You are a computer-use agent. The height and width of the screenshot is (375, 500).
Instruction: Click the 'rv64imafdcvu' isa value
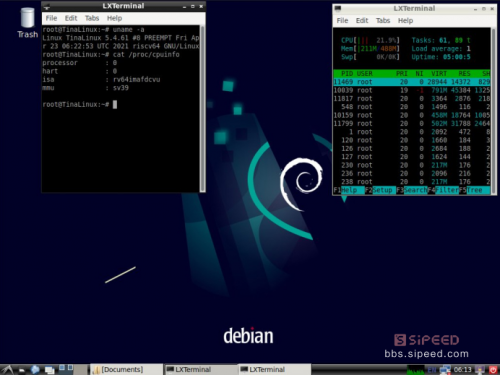[137, 80]
